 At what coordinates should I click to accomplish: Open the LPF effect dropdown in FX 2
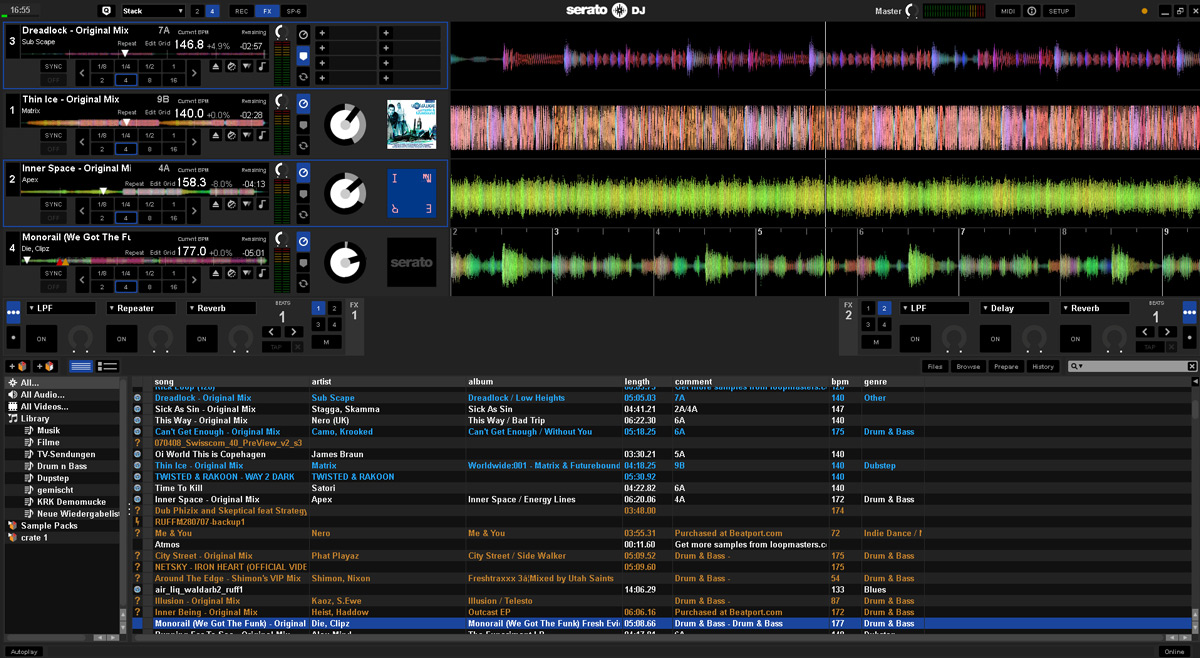pos(934,308)
